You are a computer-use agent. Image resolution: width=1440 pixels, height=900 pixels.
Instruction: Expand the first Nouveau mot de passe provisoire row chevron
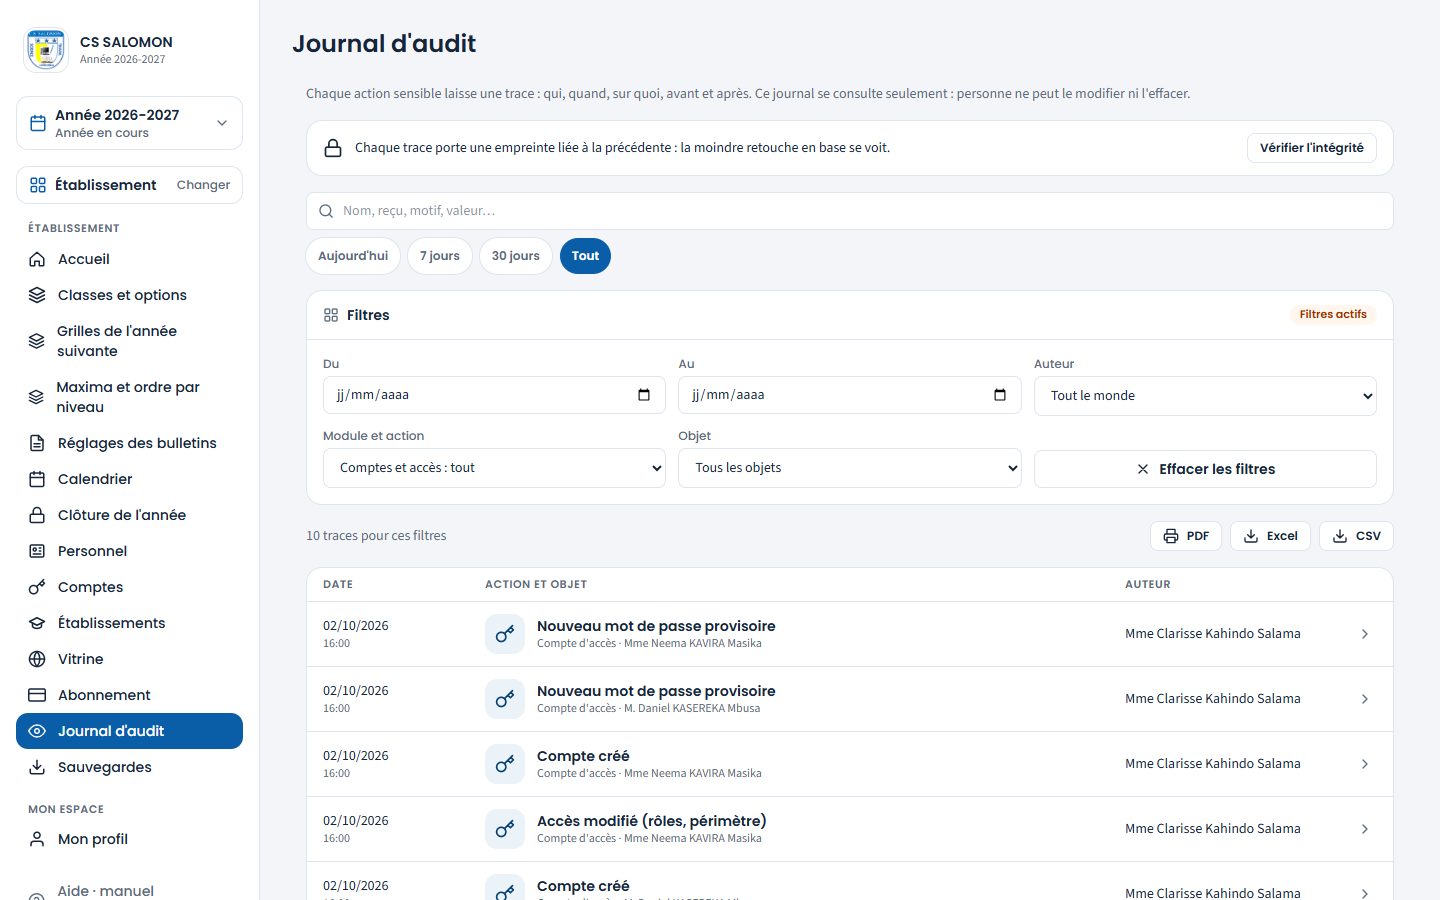[x=1365, y=634]
